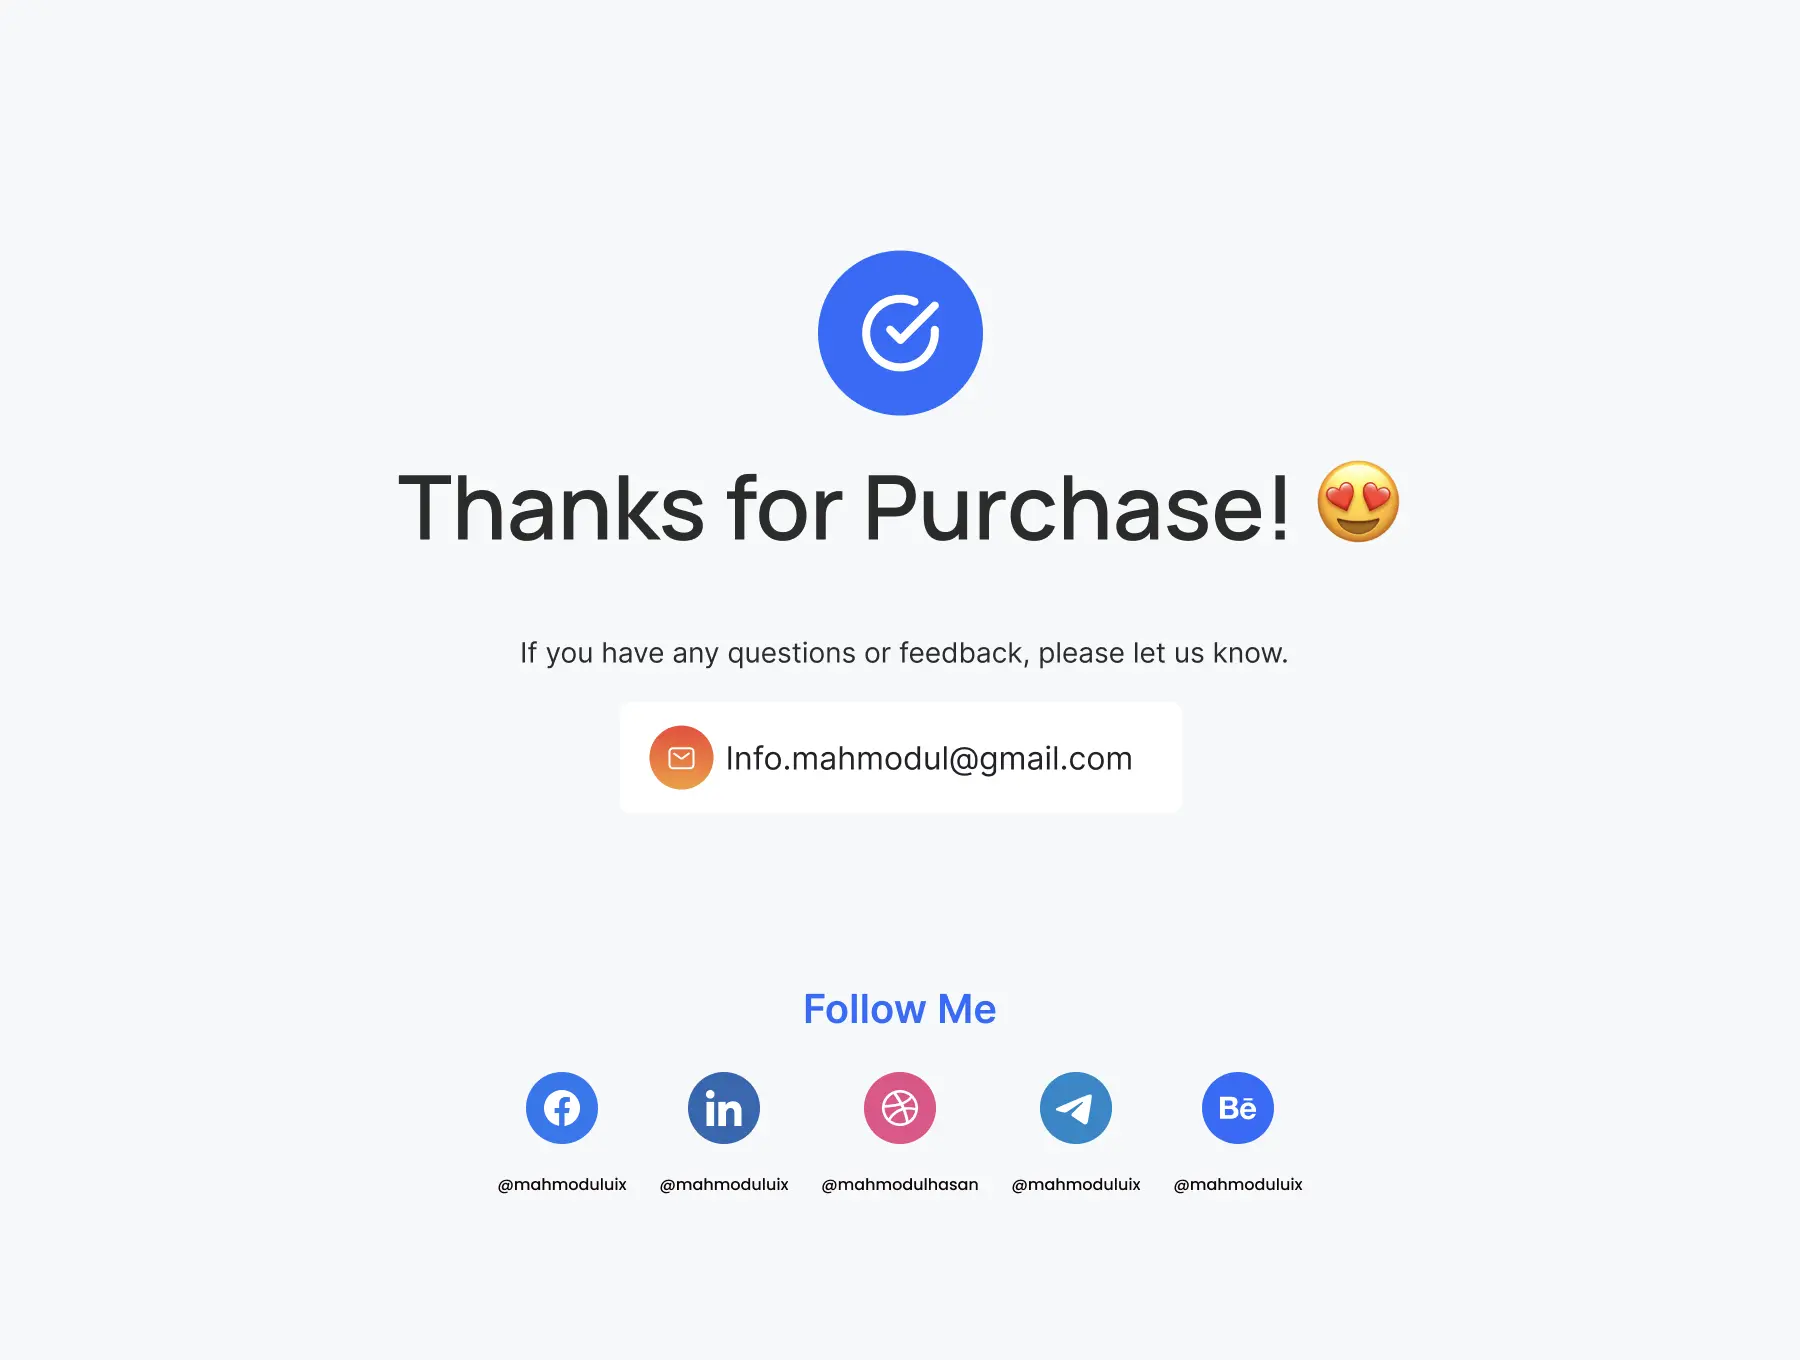
Task: Click the @mahmoduluix handle under Behance
Action: coord(1238,1184)
